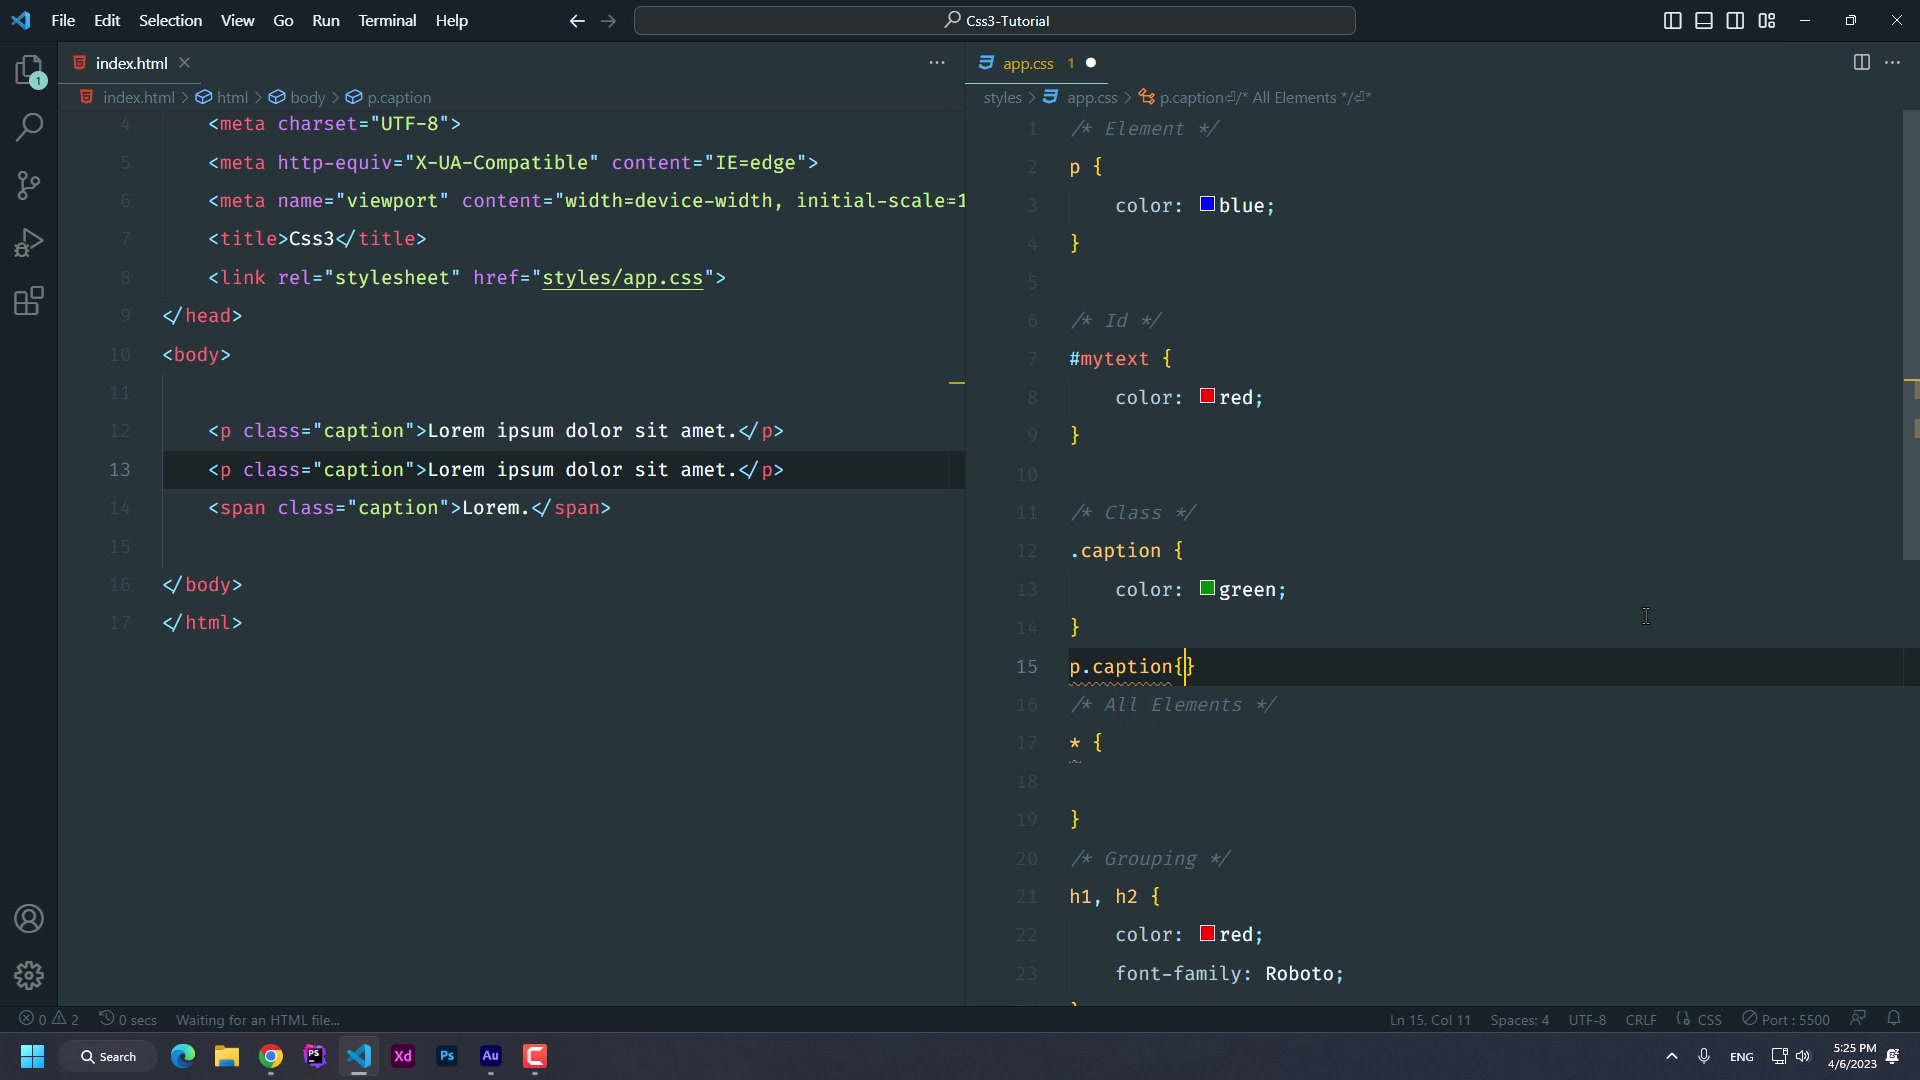Click the Accounts icon
Screen dimensions: 1920x1080
coord(29,918)
